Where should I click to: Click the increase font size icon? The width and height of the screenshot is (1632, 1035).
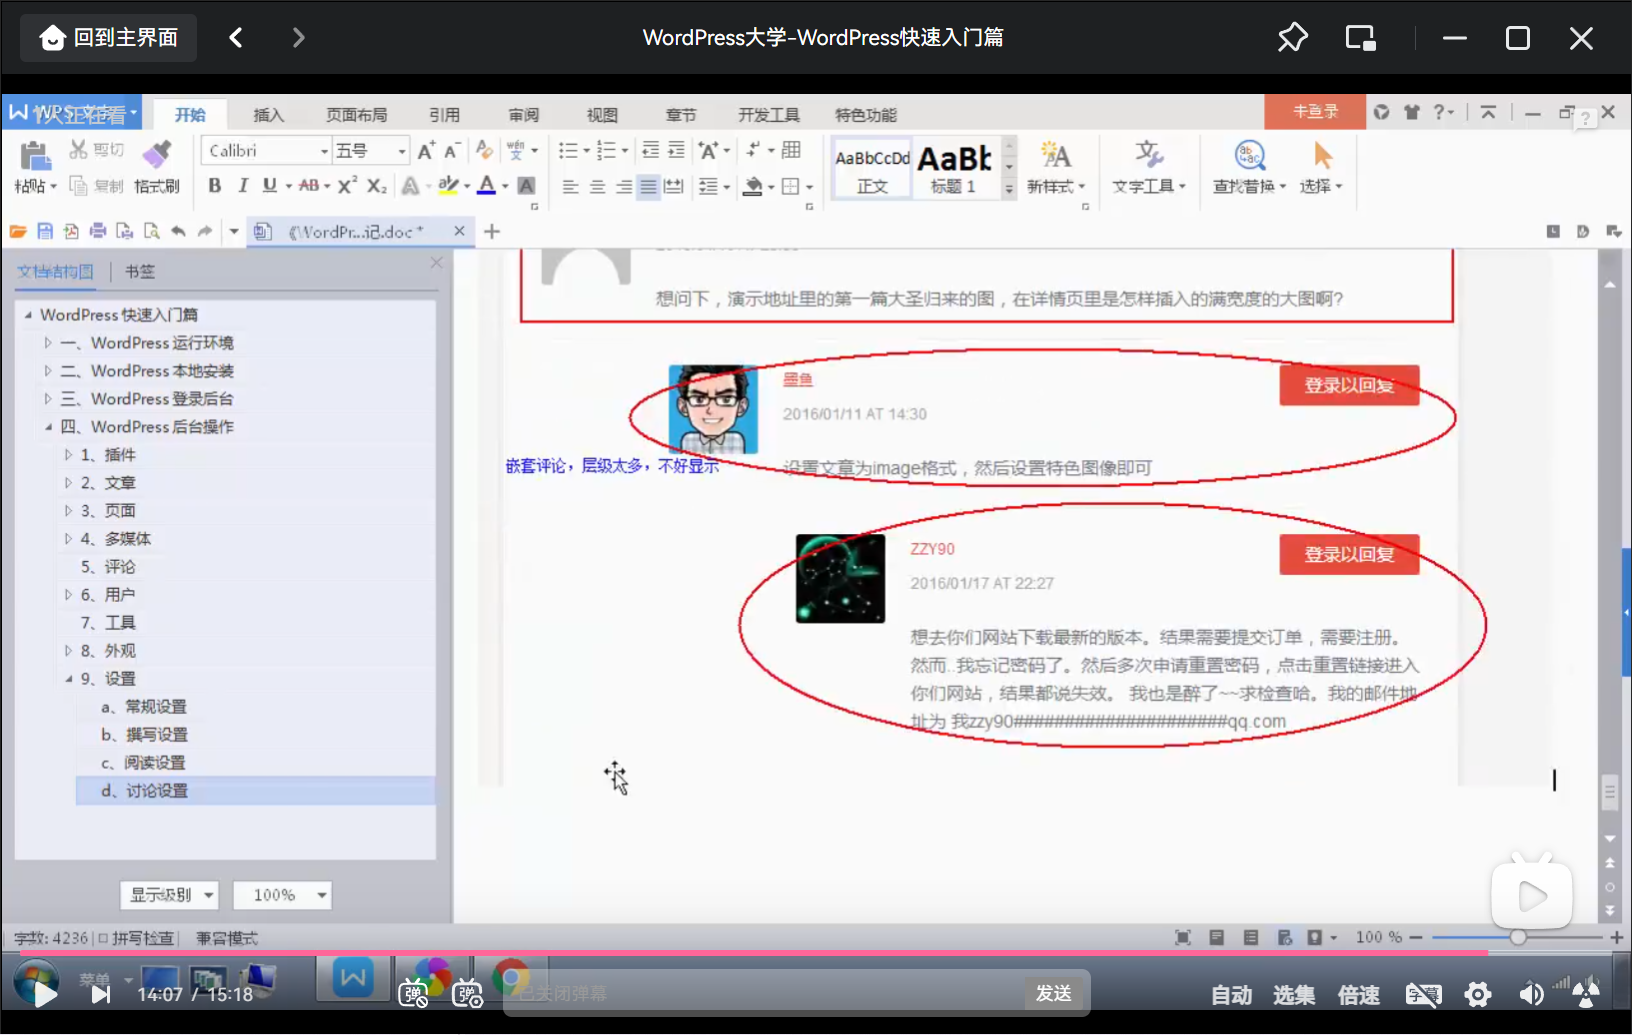(x=426, y=150)
